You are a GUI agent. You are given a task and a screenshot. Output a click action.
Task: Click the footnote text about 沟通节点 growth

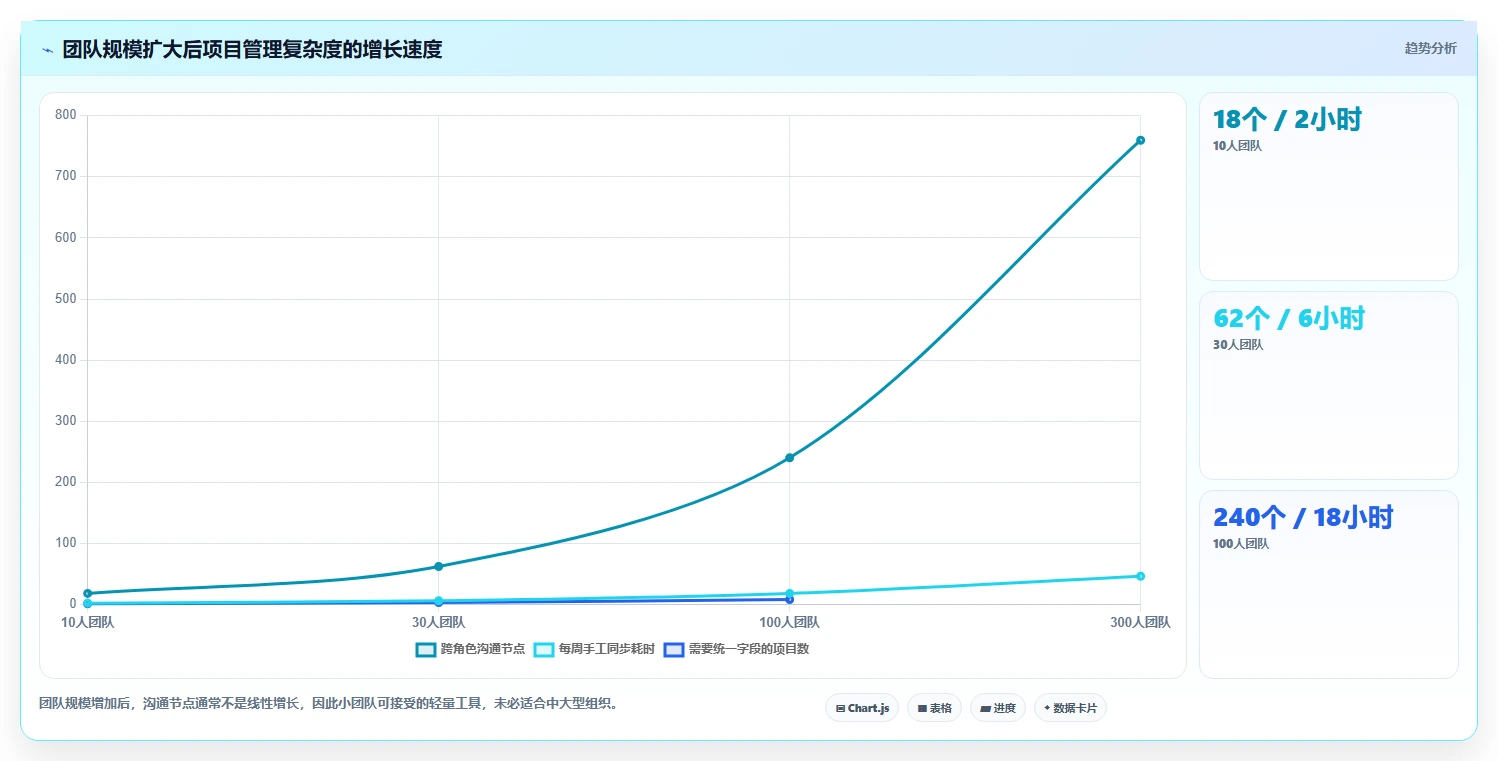[330, 704]
